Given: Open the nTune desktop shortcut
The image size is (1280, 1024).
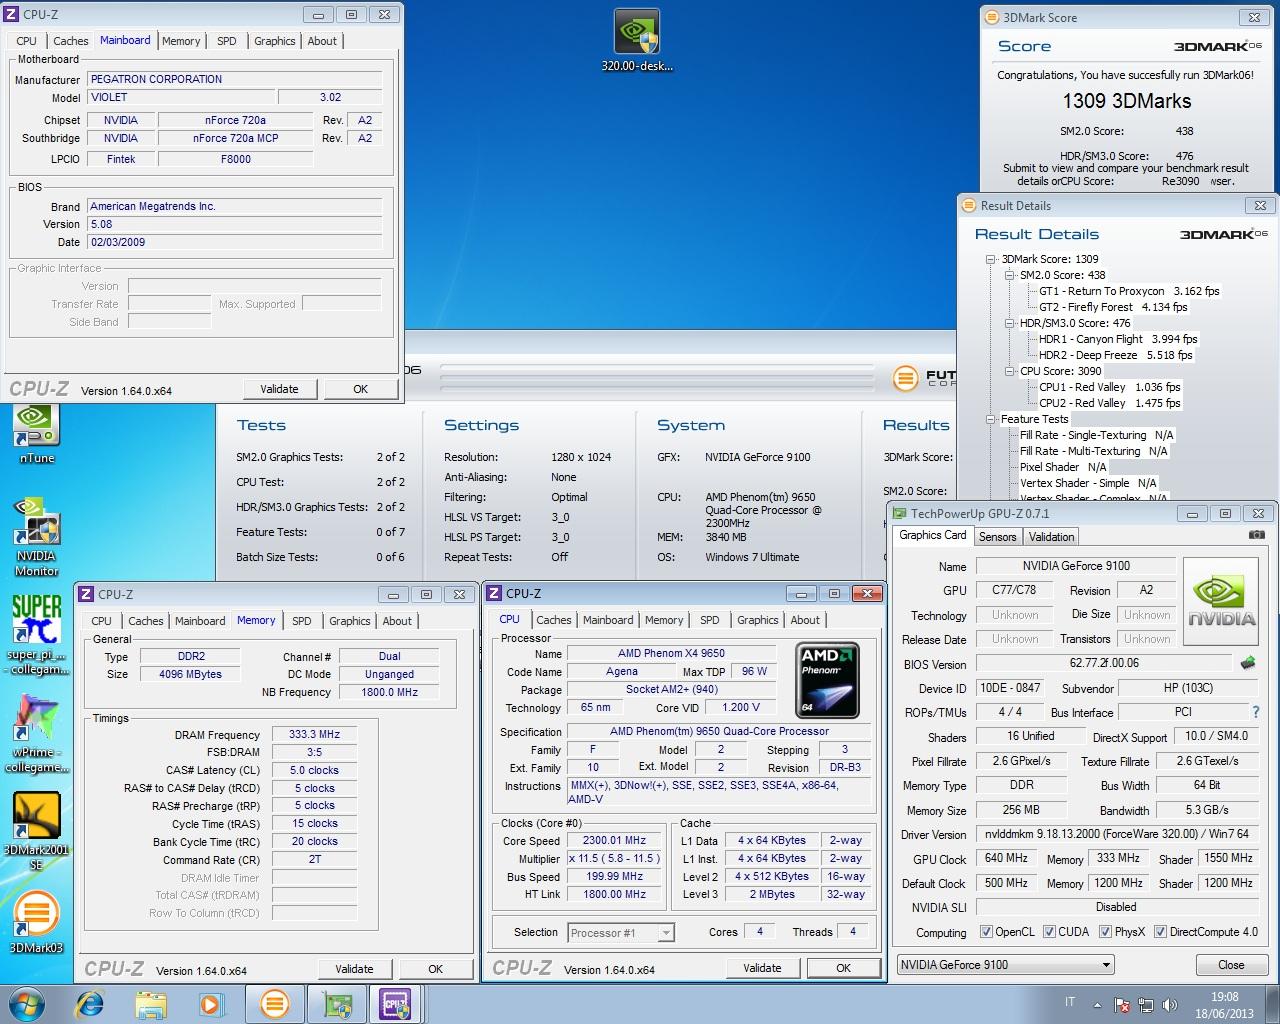Looking at the screenshot, I should [36, 433].
